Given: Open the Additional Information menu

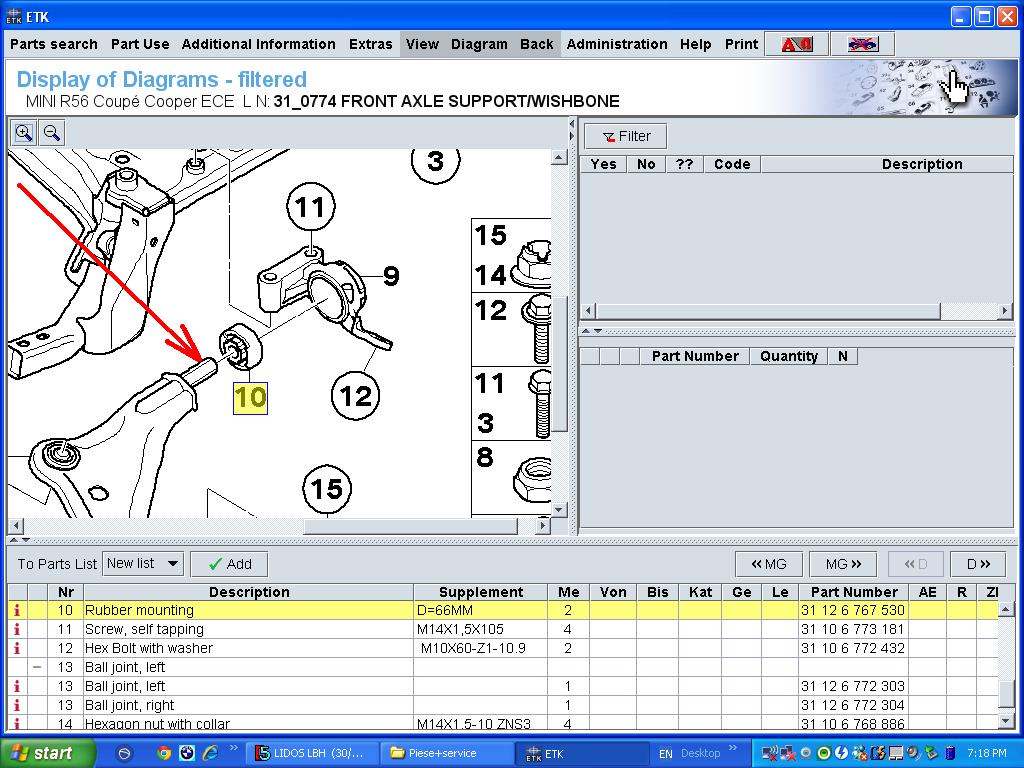Looking at the screenshot, I should pyautogui.click(x=258, y=44).
